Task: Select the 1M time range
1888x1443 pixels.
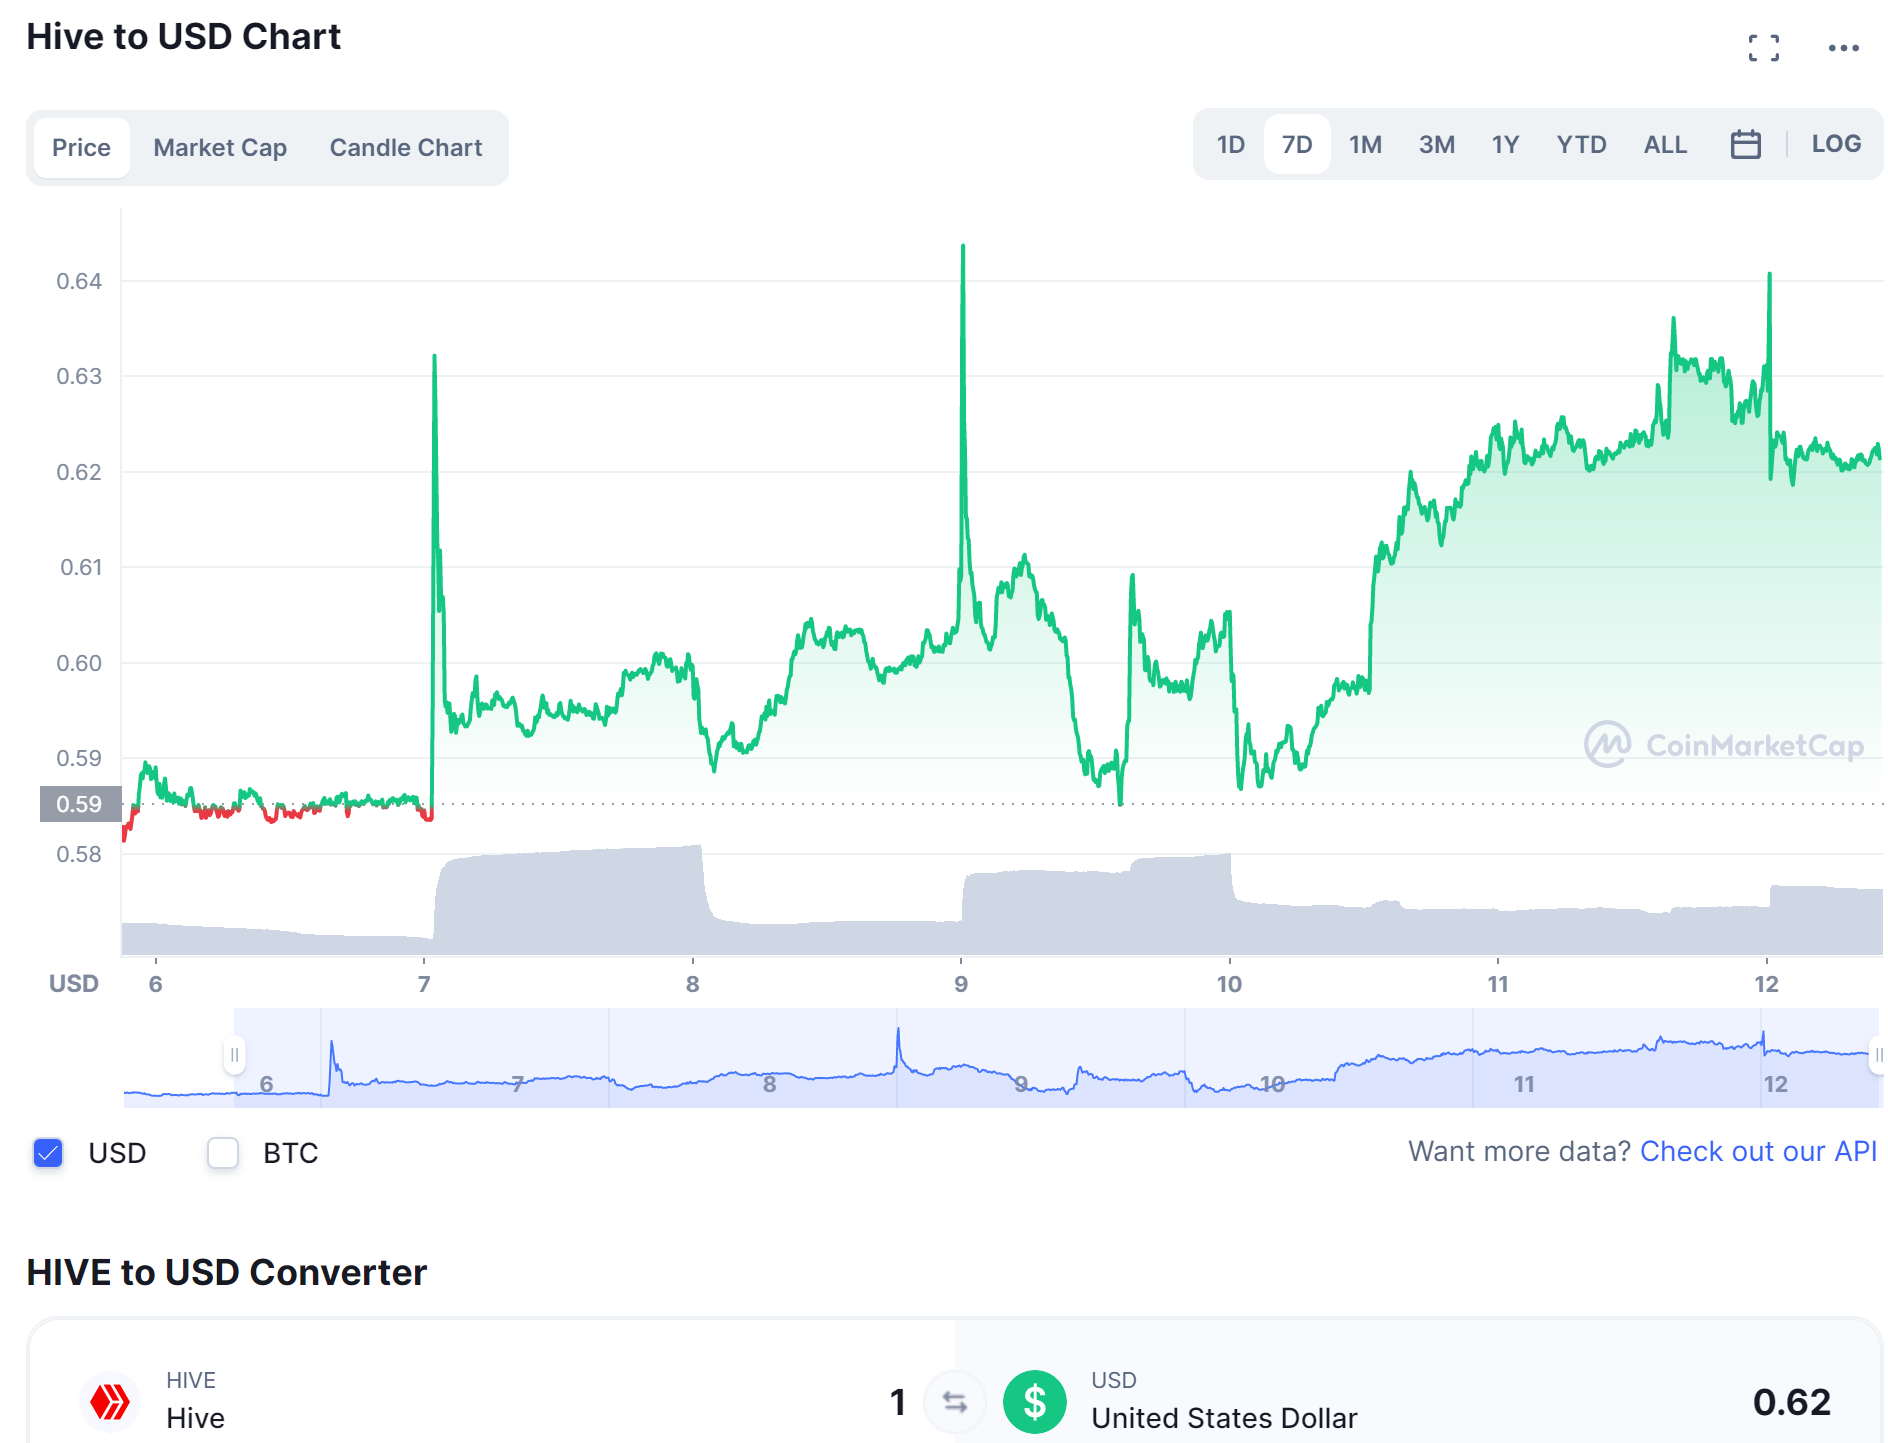Action: pos(1365,144)
